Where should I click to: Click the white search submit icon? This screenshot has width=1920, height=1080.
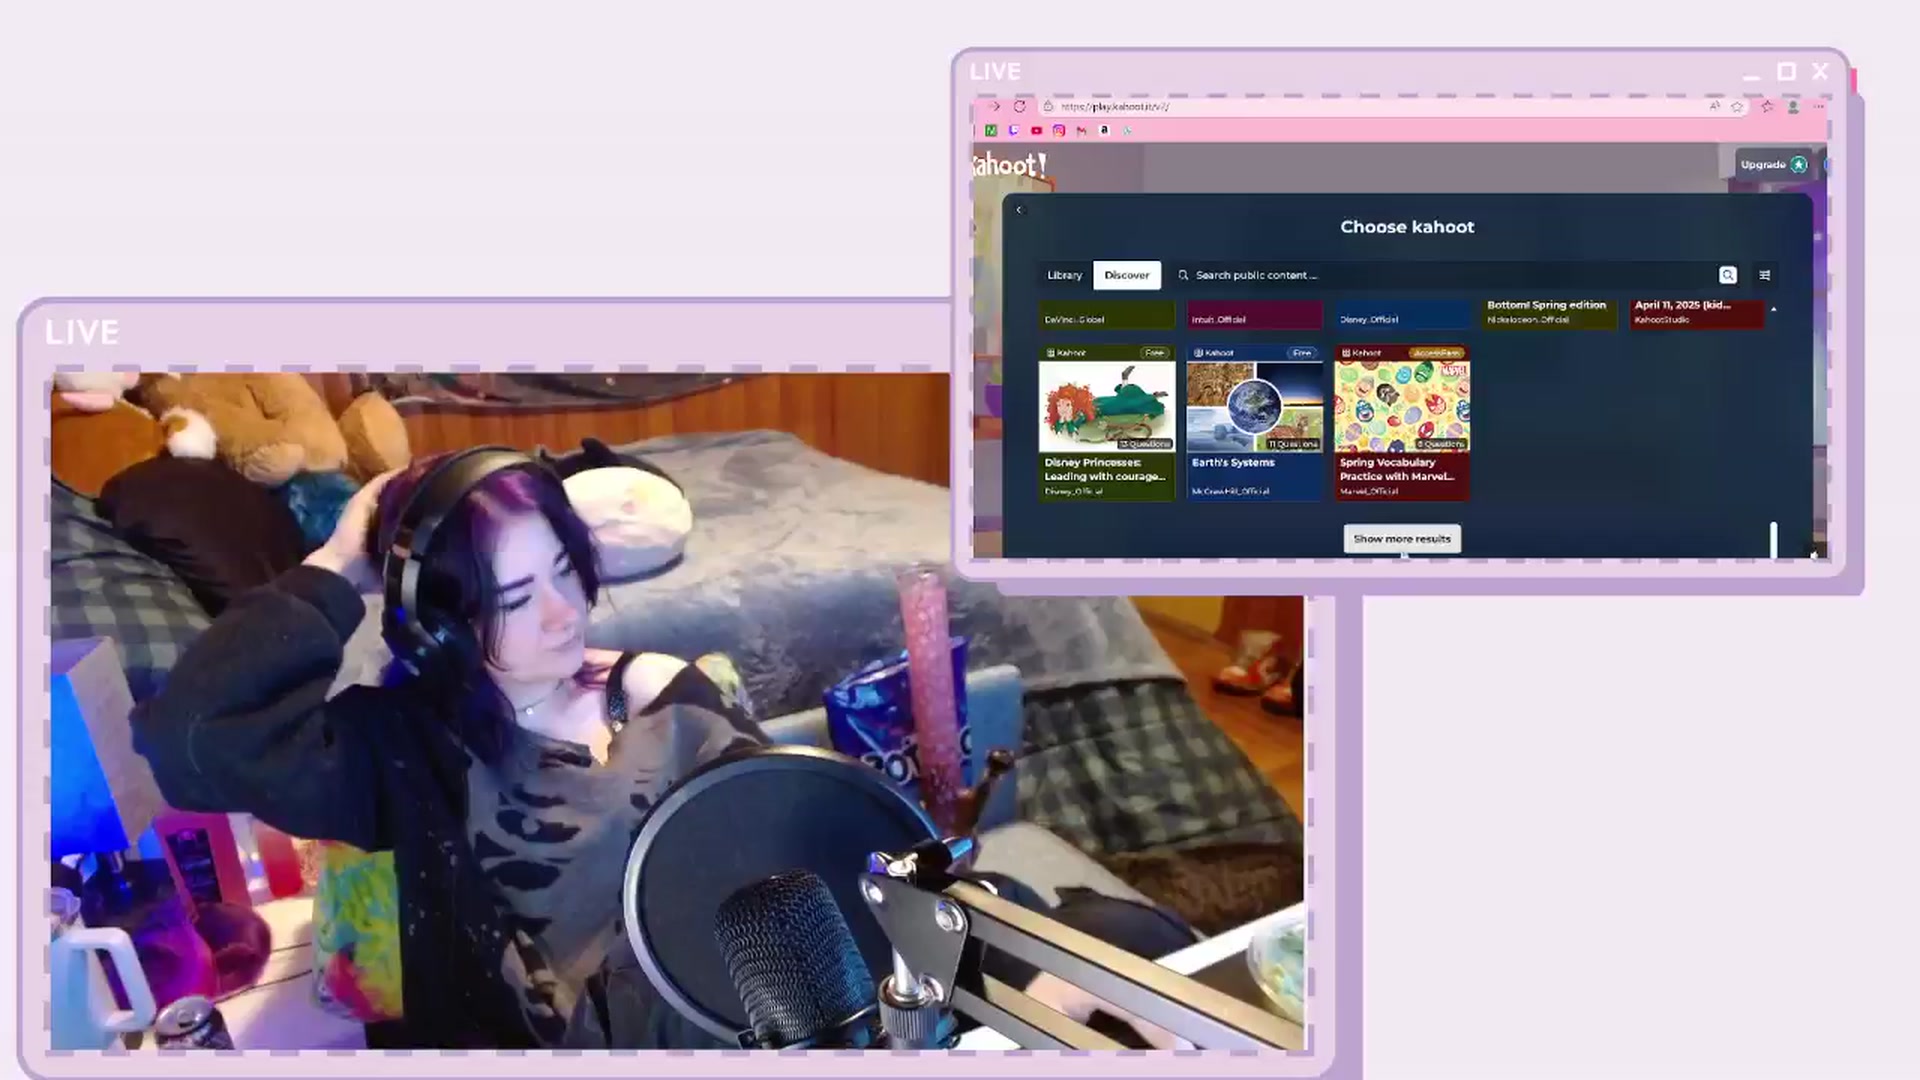(x=1728, y=275)
